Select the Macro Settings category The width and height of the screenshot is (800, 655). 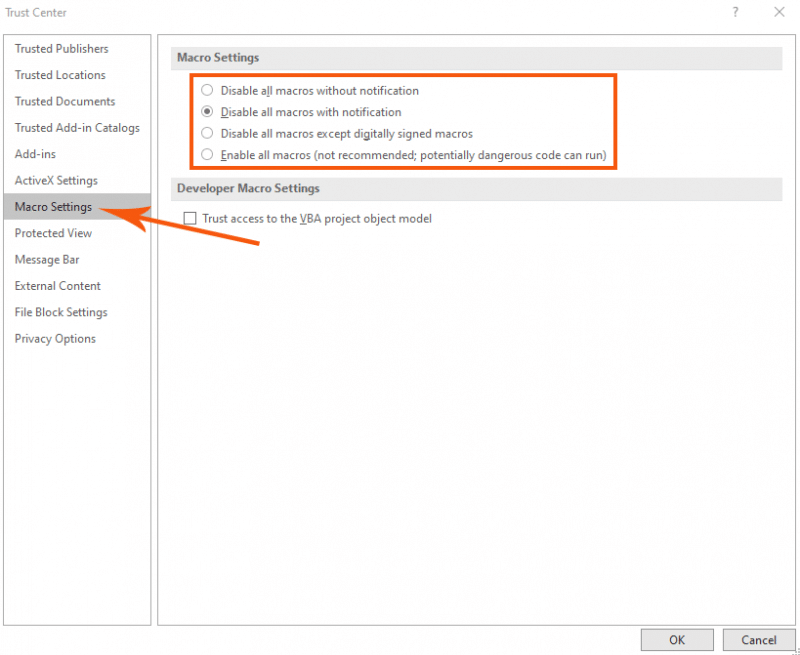pyautogui.click(x=52, y=206)
